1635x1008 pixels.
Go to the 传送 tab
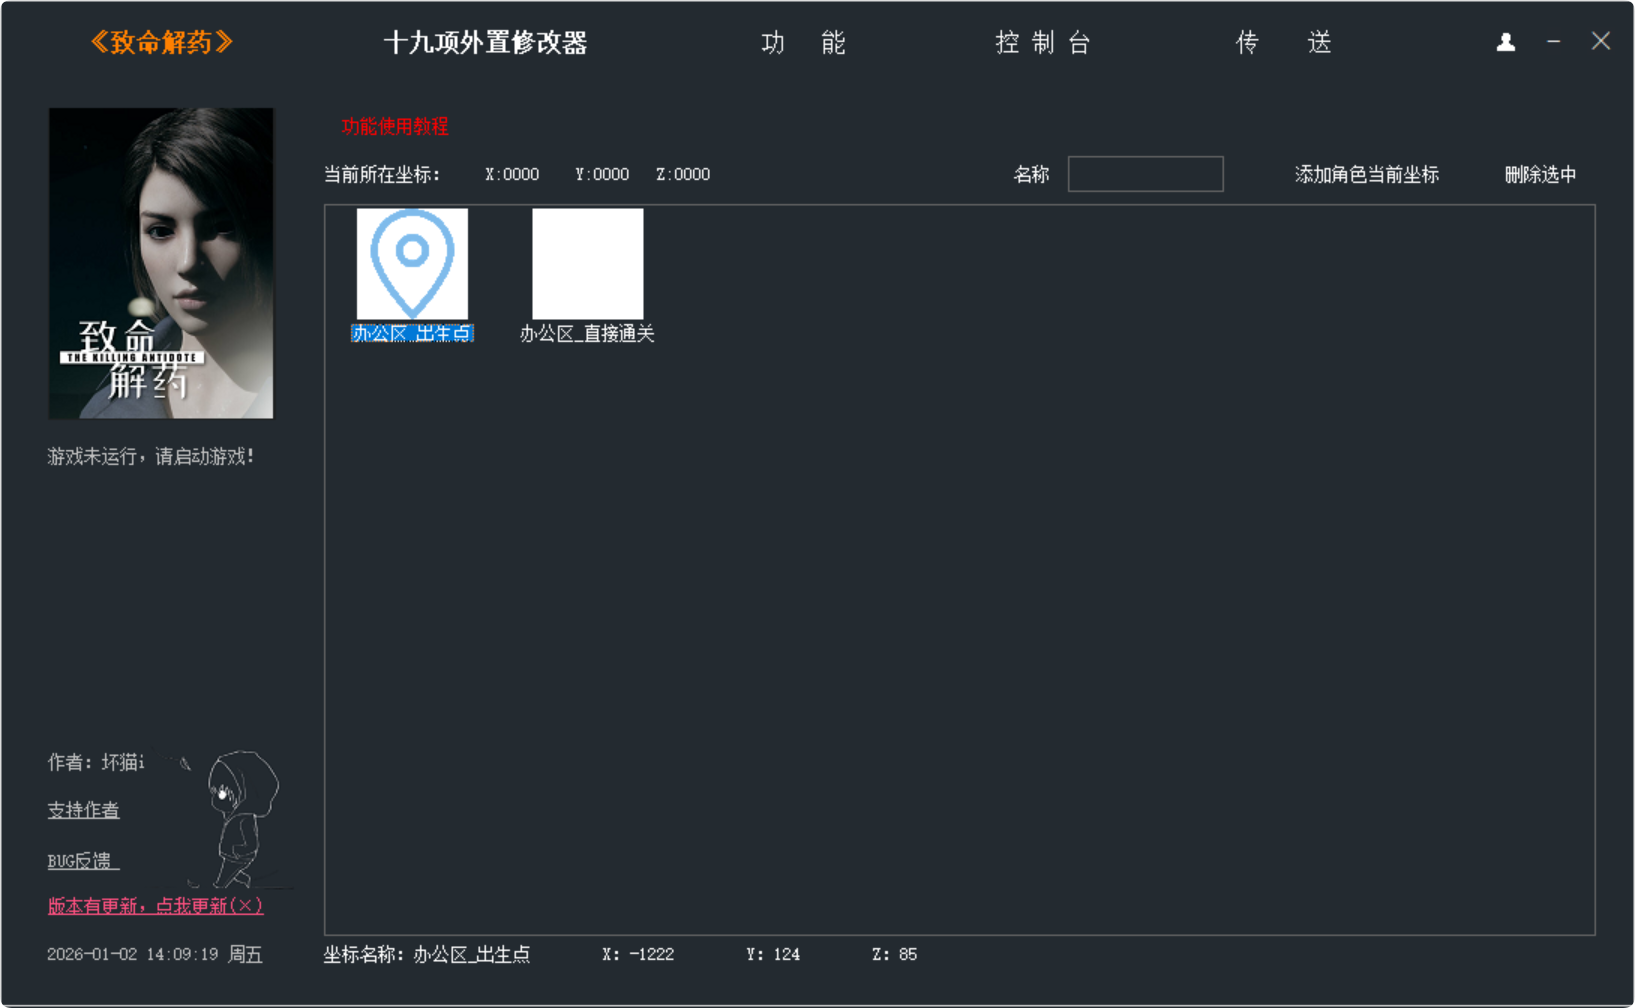[1283, 43]
